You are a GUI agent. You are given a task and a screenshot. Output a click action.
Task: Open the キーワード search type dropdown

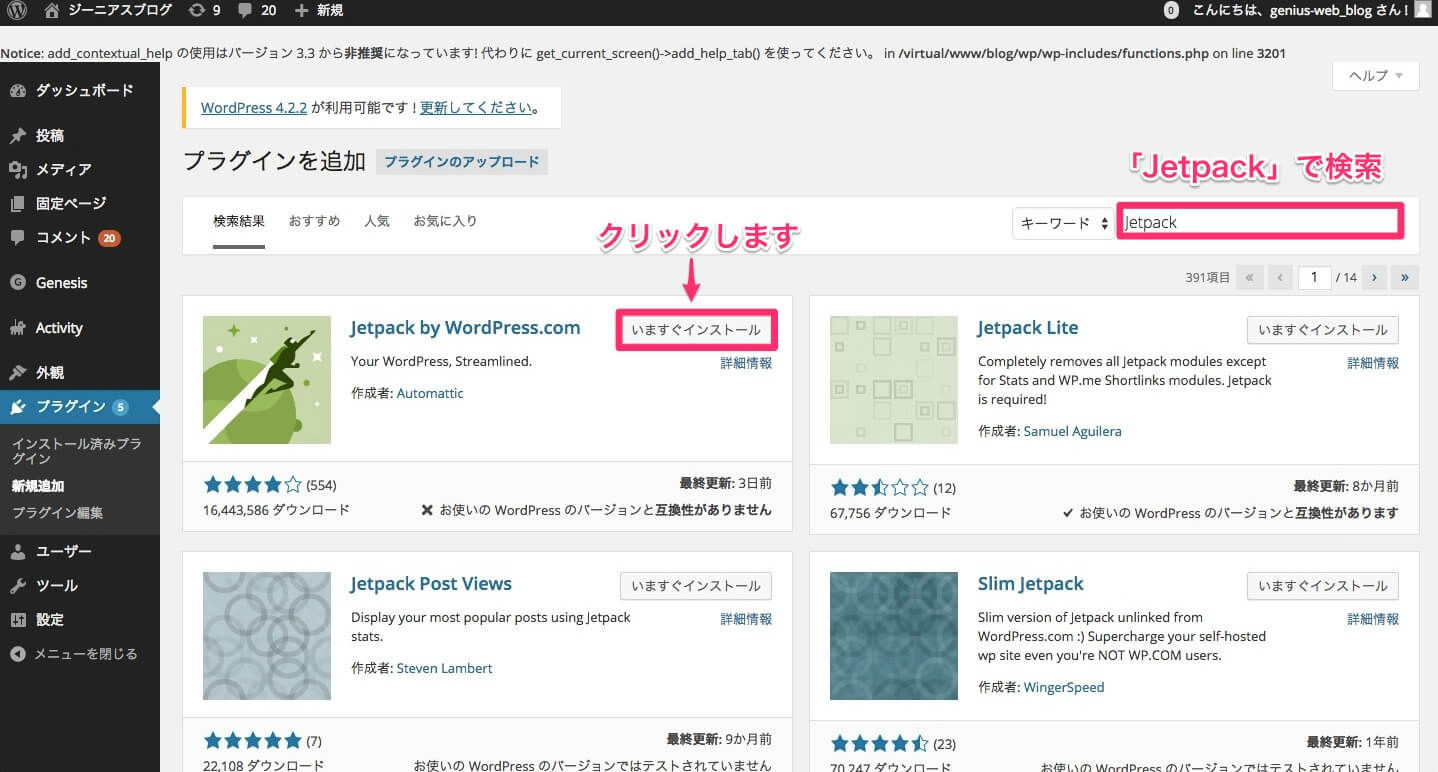[1062, 223]
